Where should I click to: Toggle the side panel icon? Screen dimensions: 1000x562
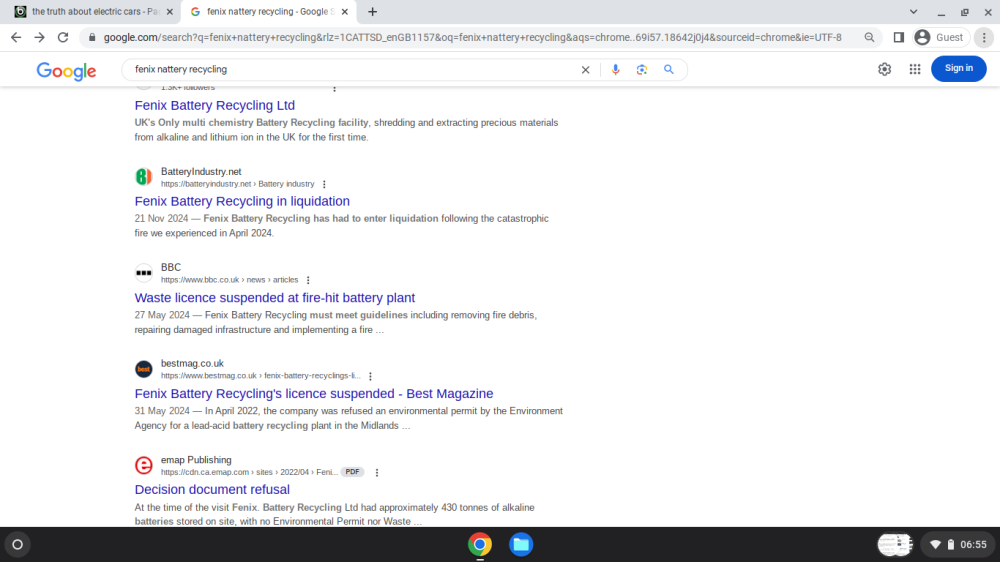point(899,38)
